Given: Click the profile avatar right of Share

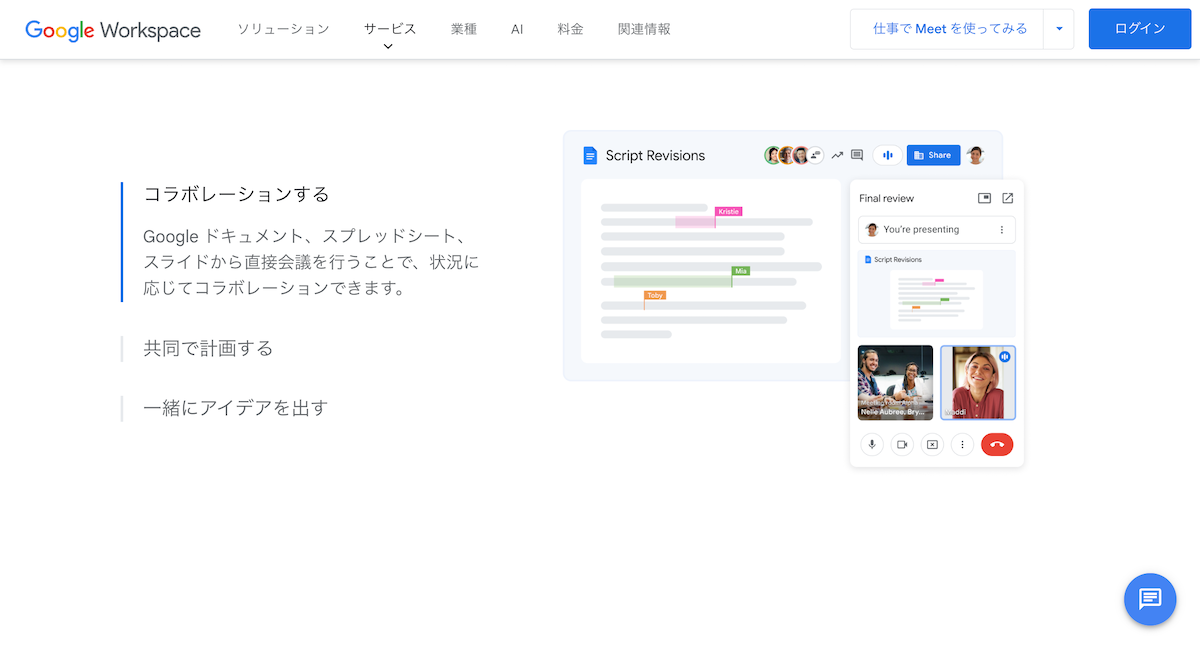Looking at the screenshot, I should pyautogui.click(x=976, y=155).
